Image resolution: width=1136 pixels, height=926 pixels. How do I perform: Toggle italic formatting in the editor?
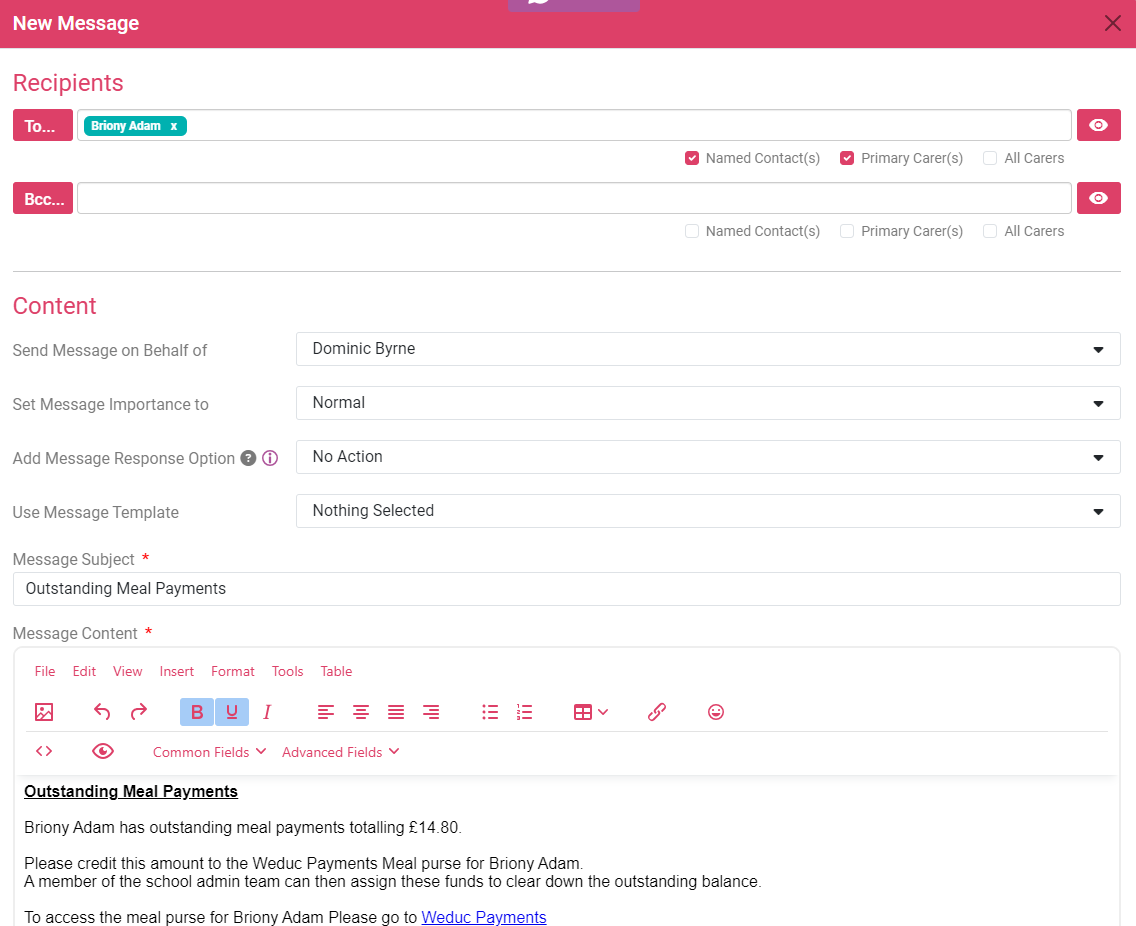point(267,712)
